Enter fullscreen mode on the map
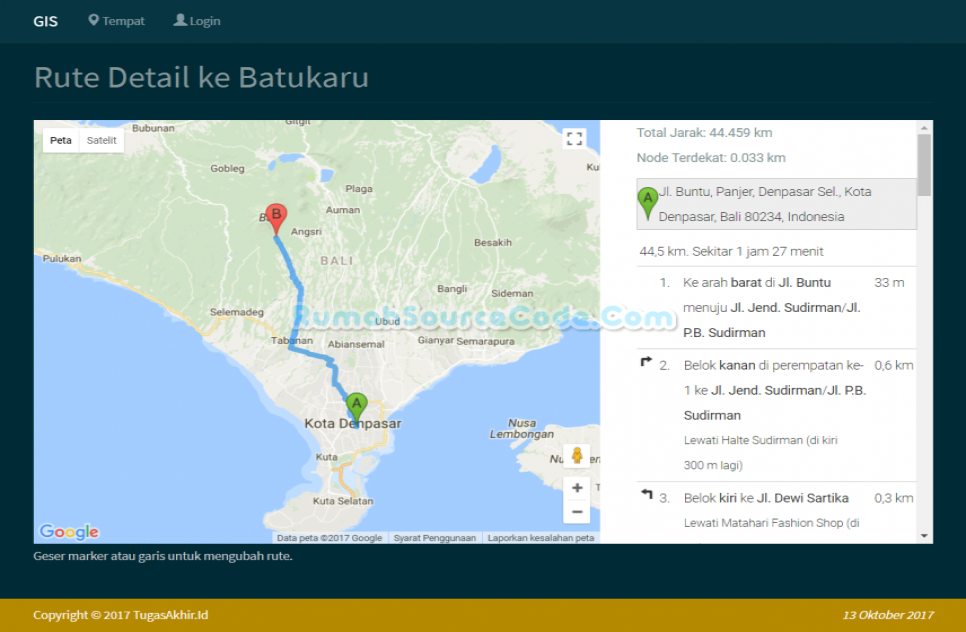This screenshot has height=632, width=966. (x=574, y=139)
